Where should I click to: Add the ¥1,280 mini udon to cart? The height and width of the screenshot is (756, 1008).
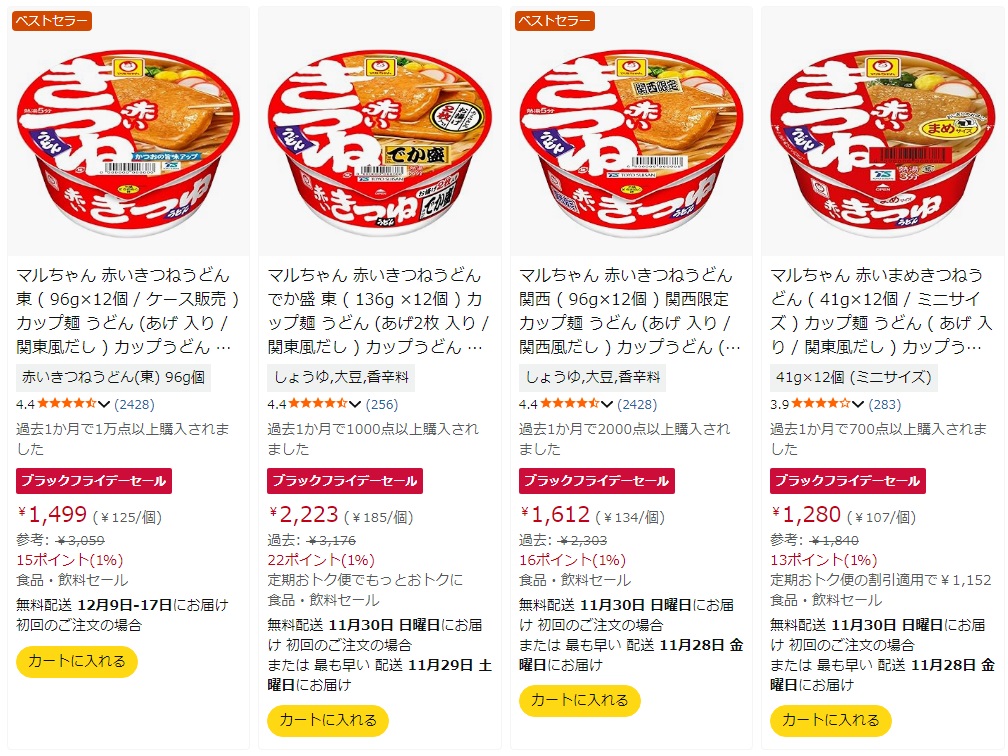coord(831,721)
